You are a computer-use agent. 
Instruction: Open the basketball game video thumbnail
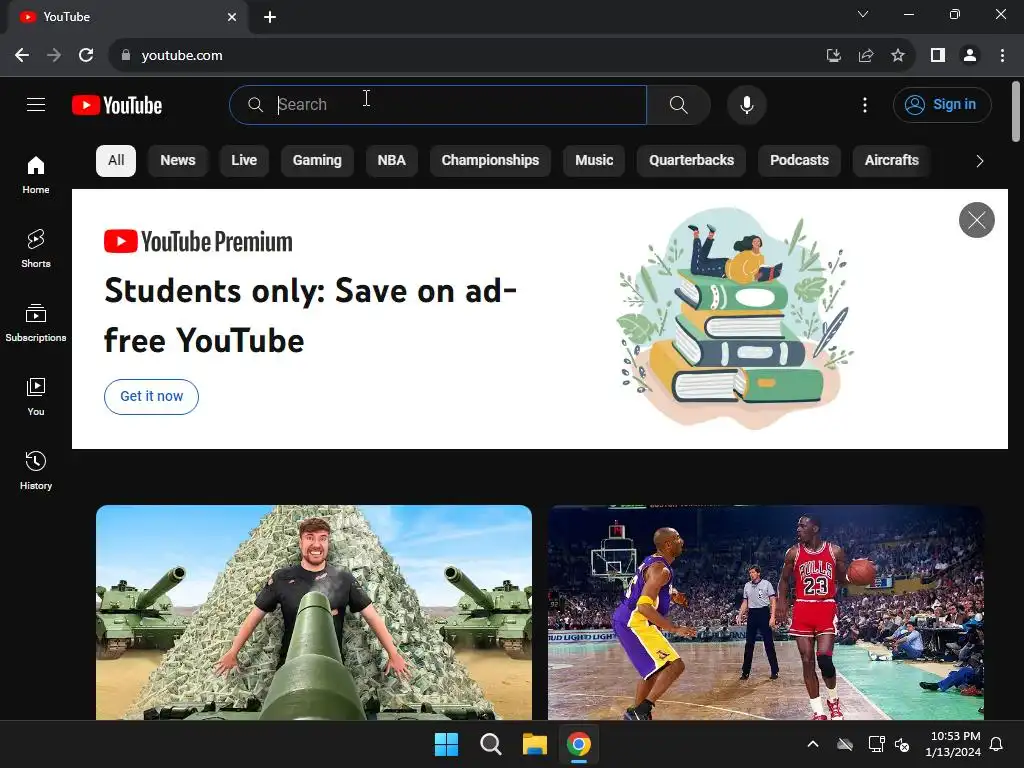pyautogui.click(x=765, y=612)
